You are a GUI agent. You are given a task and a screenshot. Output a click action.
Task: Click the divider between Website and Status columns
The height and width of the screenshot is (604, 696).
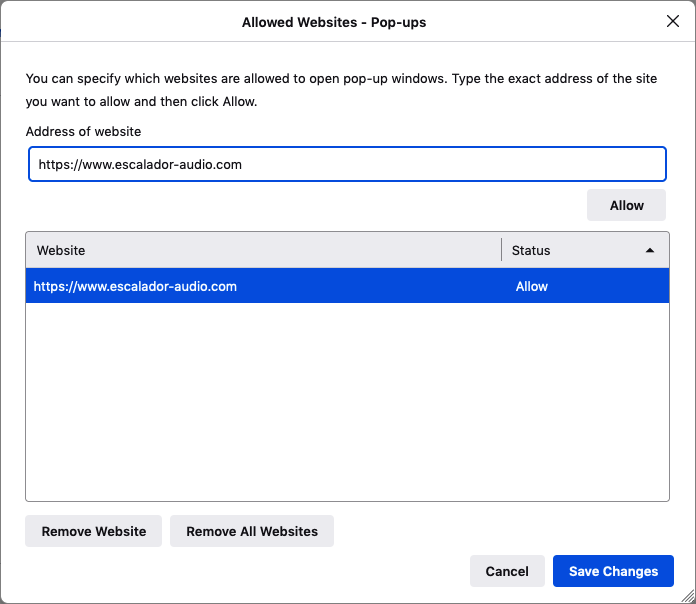coord(502,250)
